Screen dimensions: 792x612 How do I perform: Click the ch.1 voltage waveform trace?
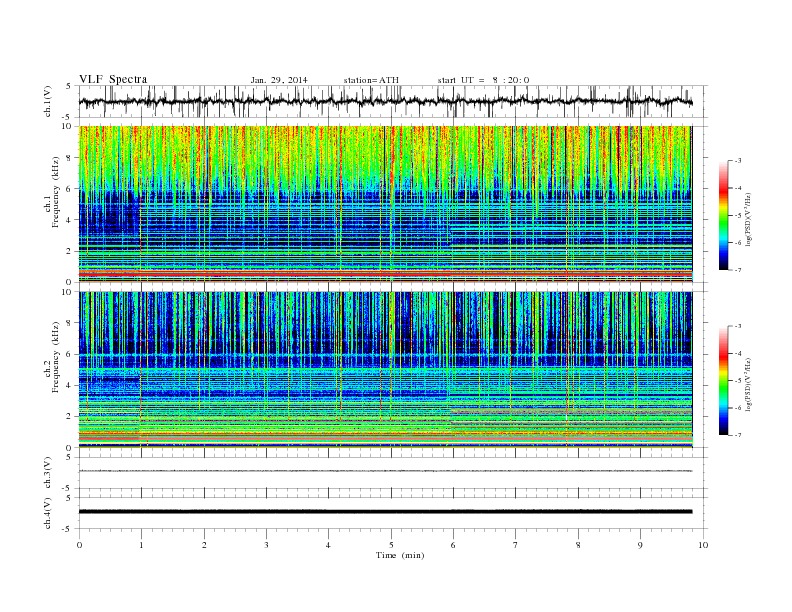click(x=385, y=101)
